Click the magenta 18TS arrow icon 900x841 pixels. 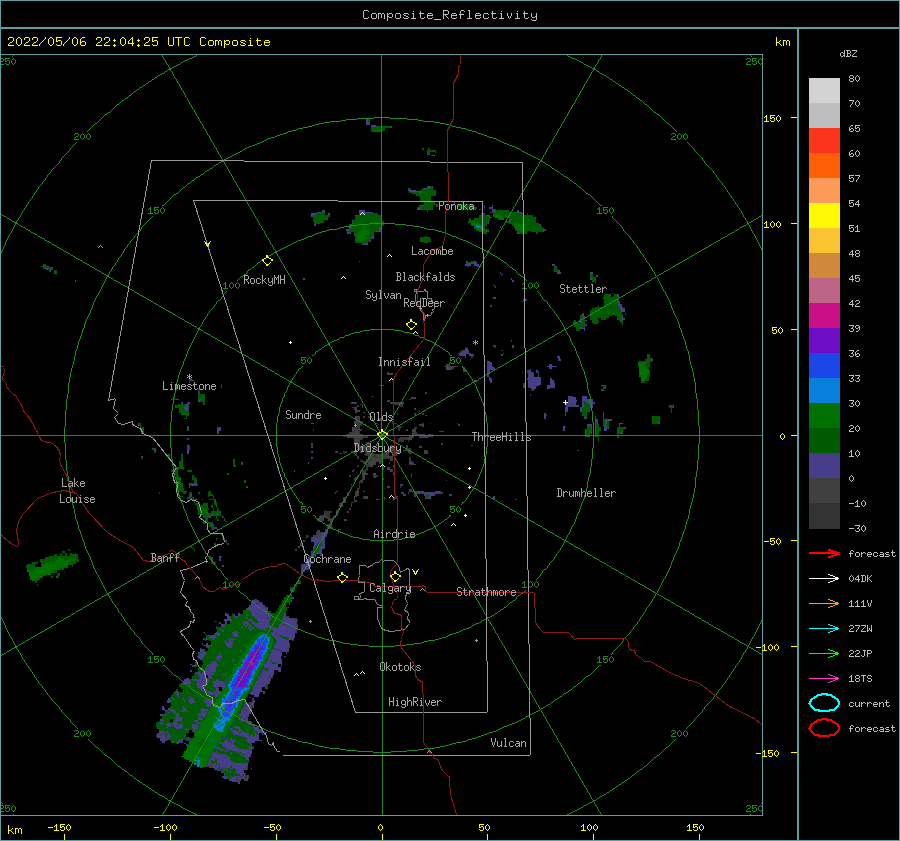(824, 679)
